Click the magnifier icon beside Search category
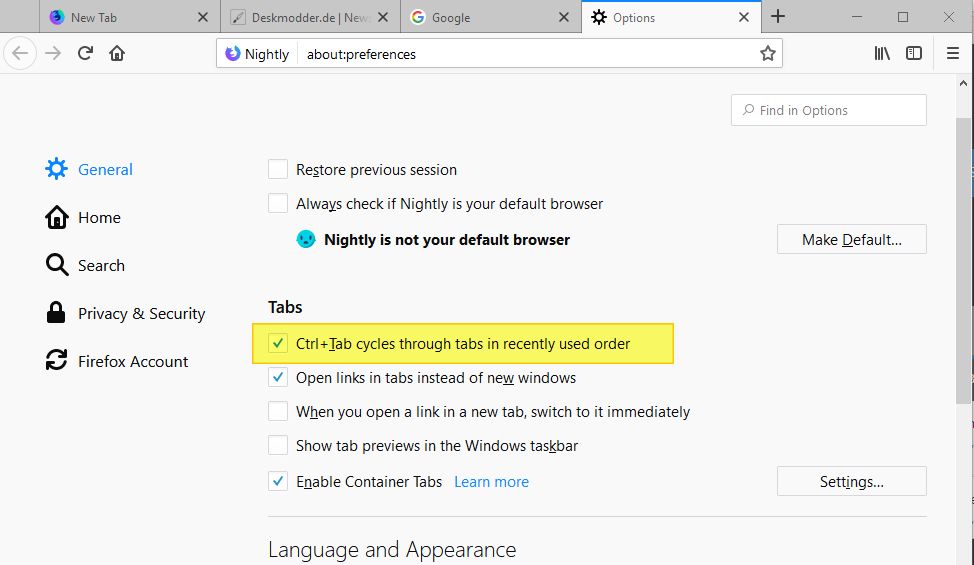 pos(57,265)
